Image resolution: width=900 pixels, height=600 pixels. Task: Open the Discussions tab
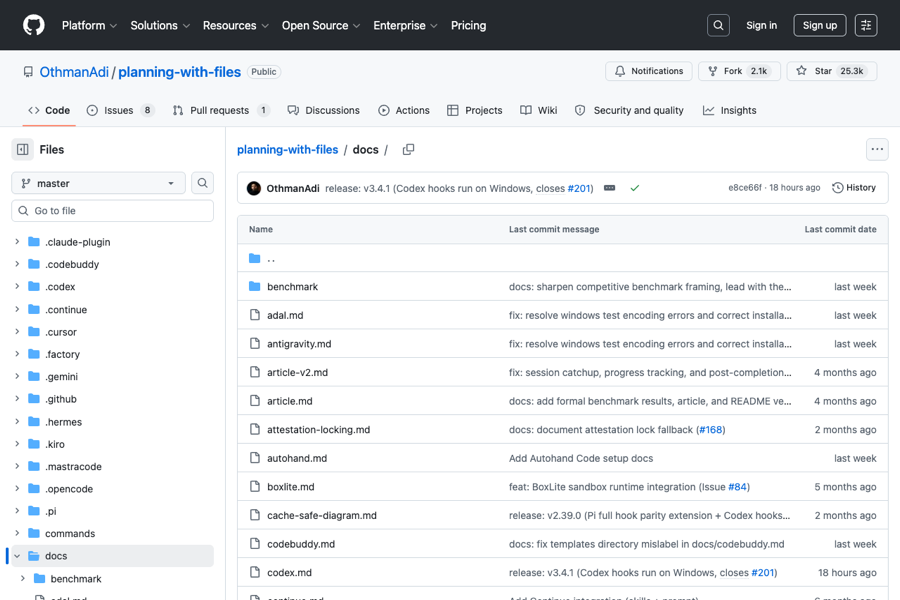[324, 110]
